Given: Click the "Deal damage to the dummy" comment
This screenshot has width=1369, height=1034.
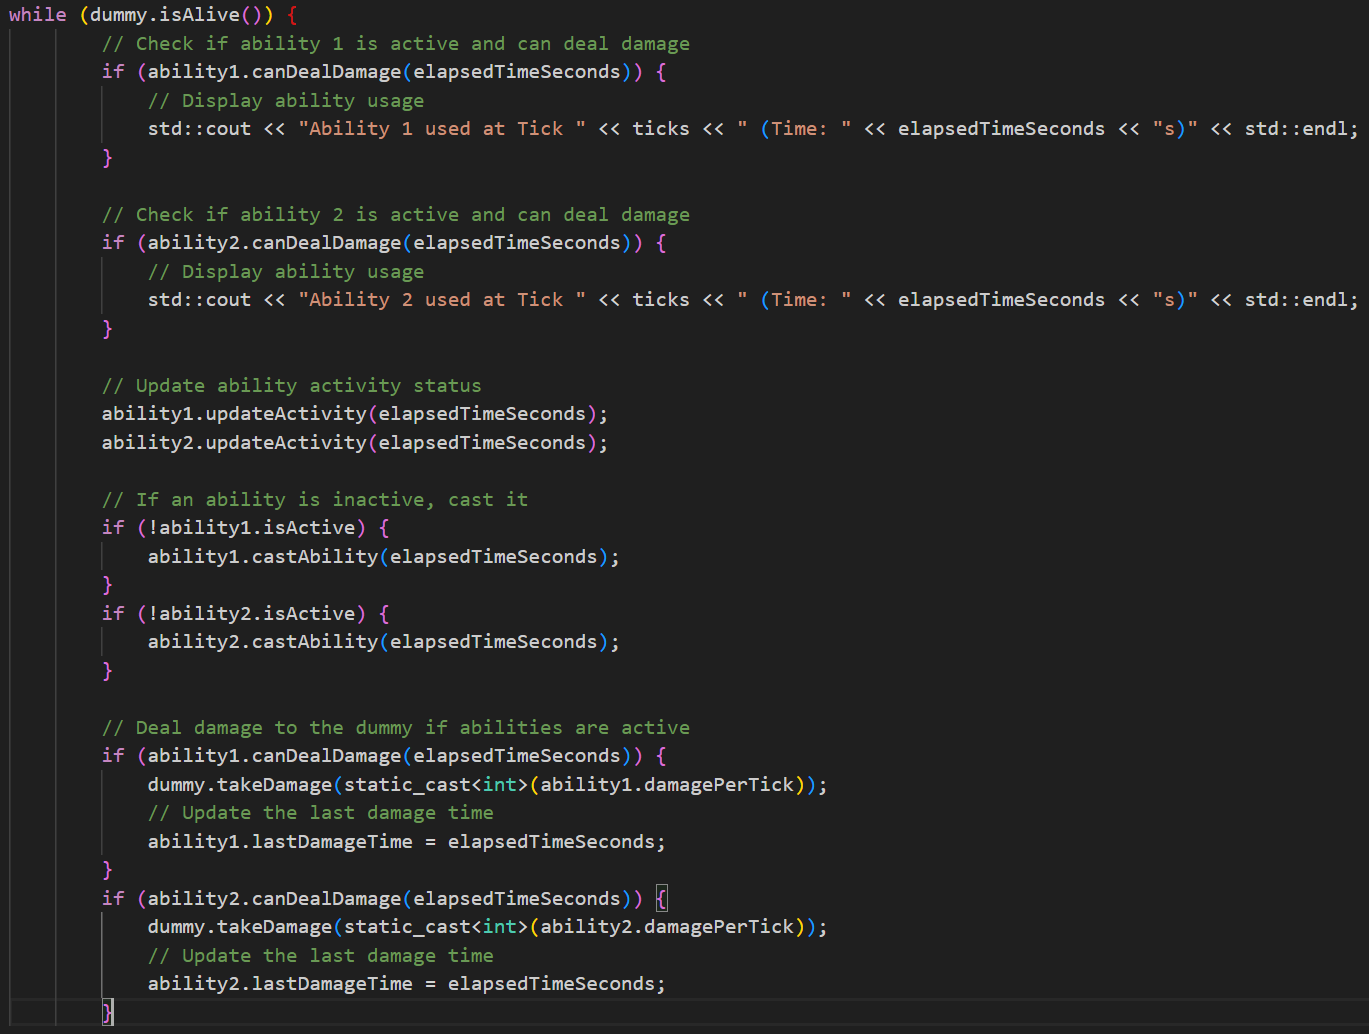Looking at the screenshot, I should pyautogui.click(x=395, y=728).
